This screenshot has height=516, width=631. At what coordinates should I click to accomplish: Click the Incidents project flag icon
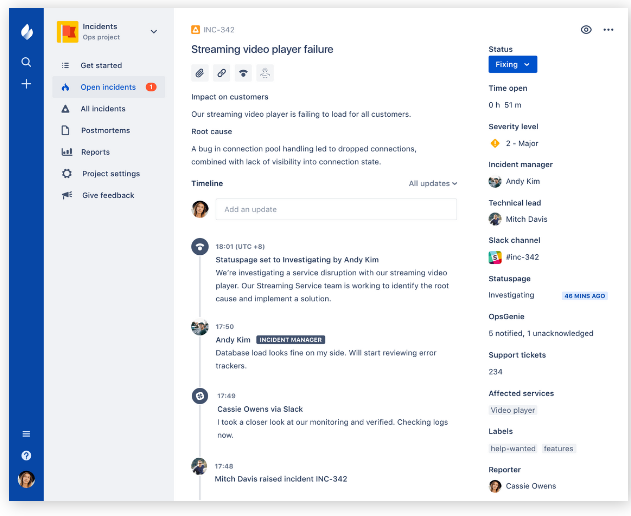(x=68, y=32)
